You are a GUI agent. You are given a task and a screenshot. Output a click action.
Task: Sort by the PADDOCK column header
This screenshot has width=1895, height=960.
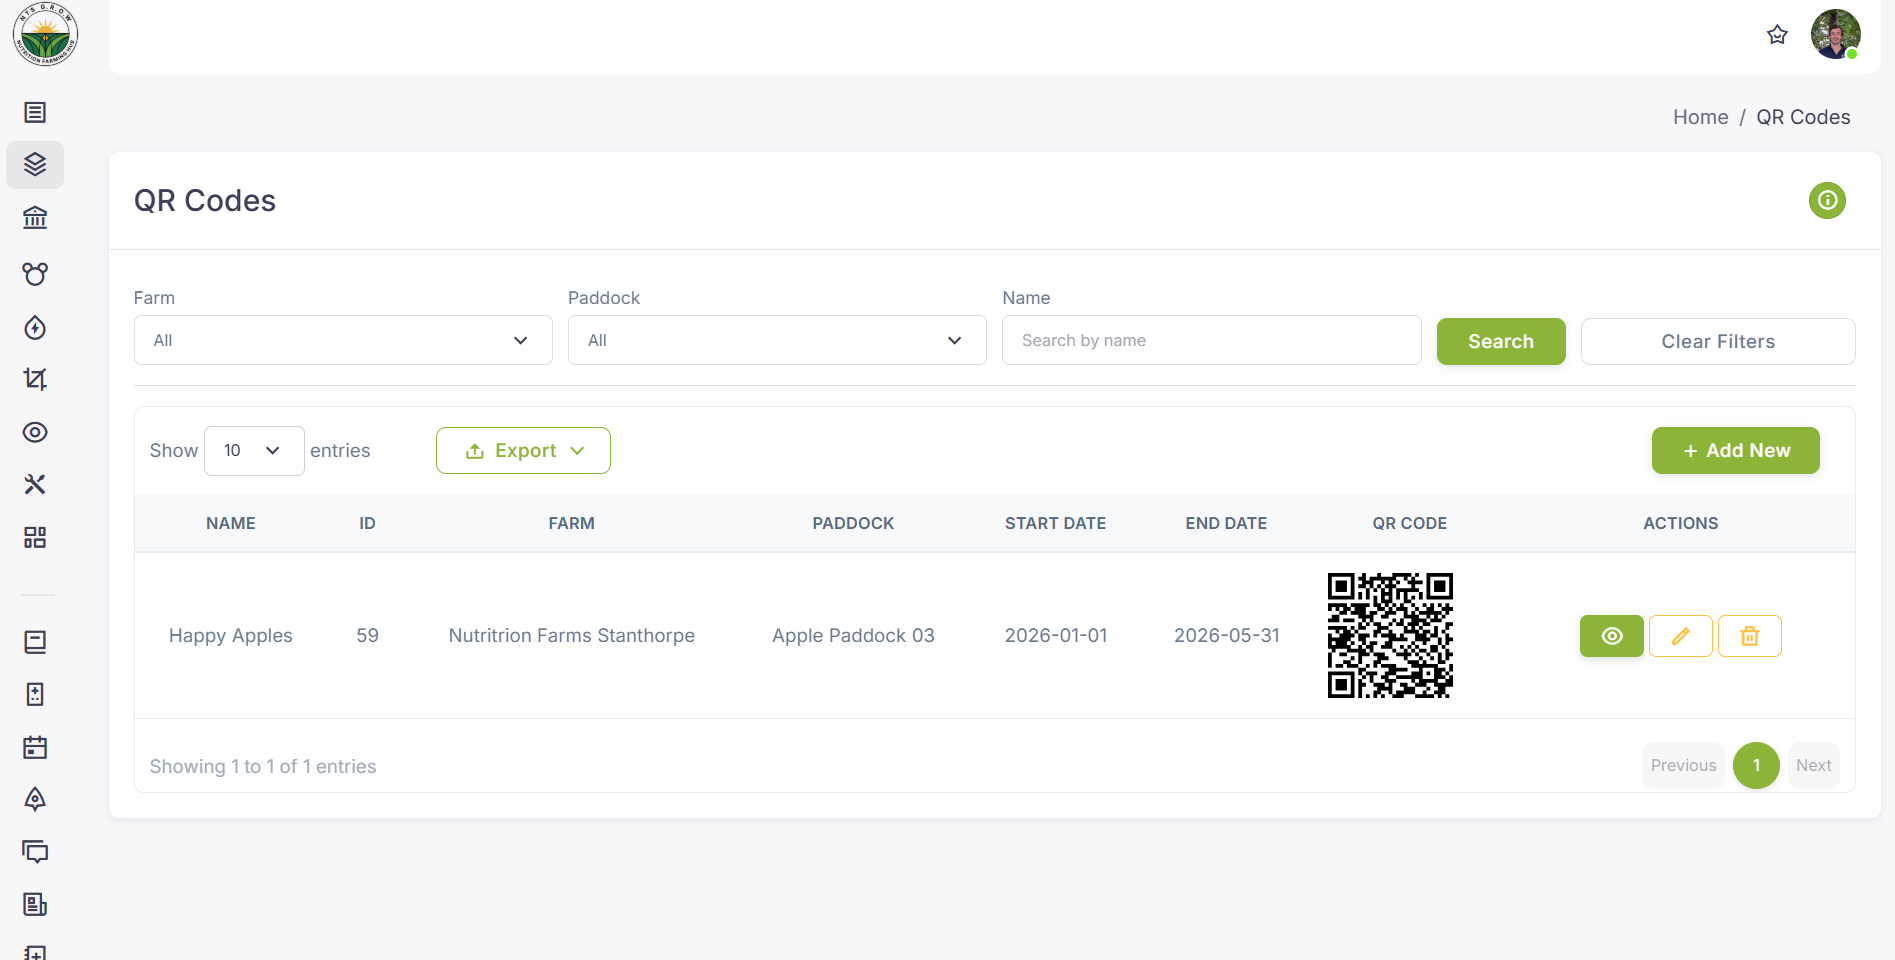coord(853,523)
